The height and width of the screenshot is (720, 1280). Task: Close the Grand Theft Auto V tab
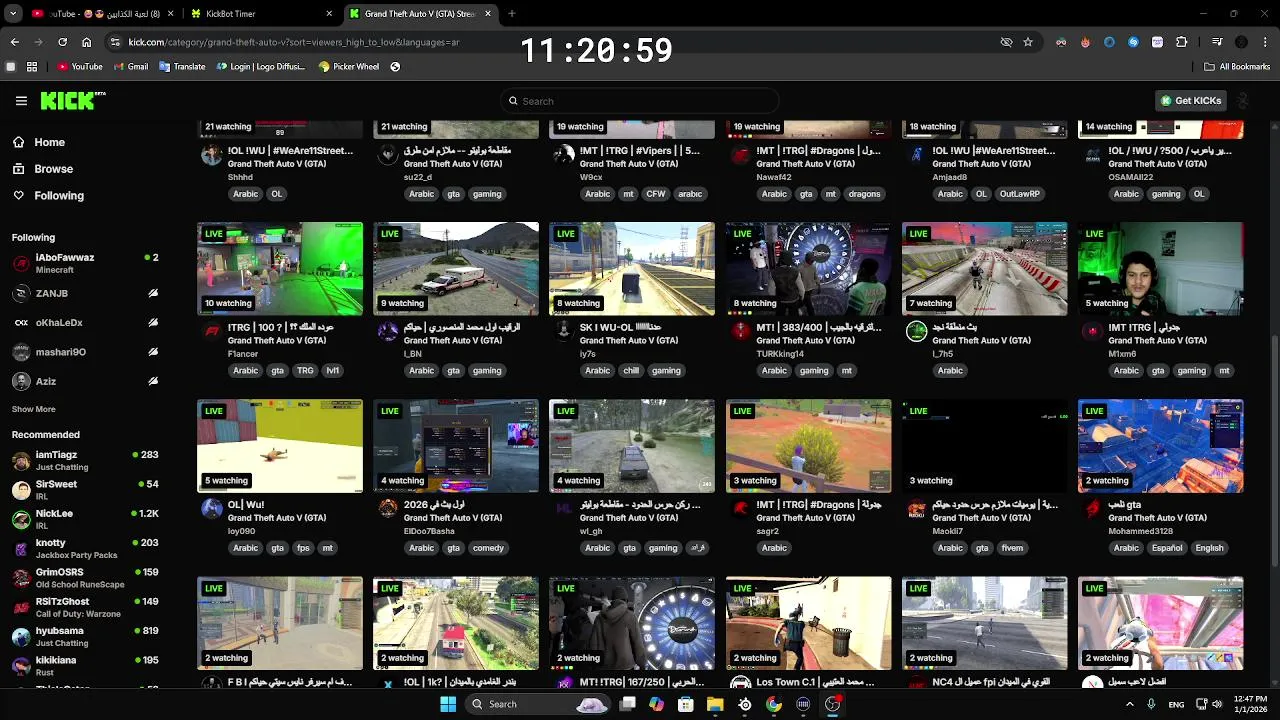coord(488,14)
